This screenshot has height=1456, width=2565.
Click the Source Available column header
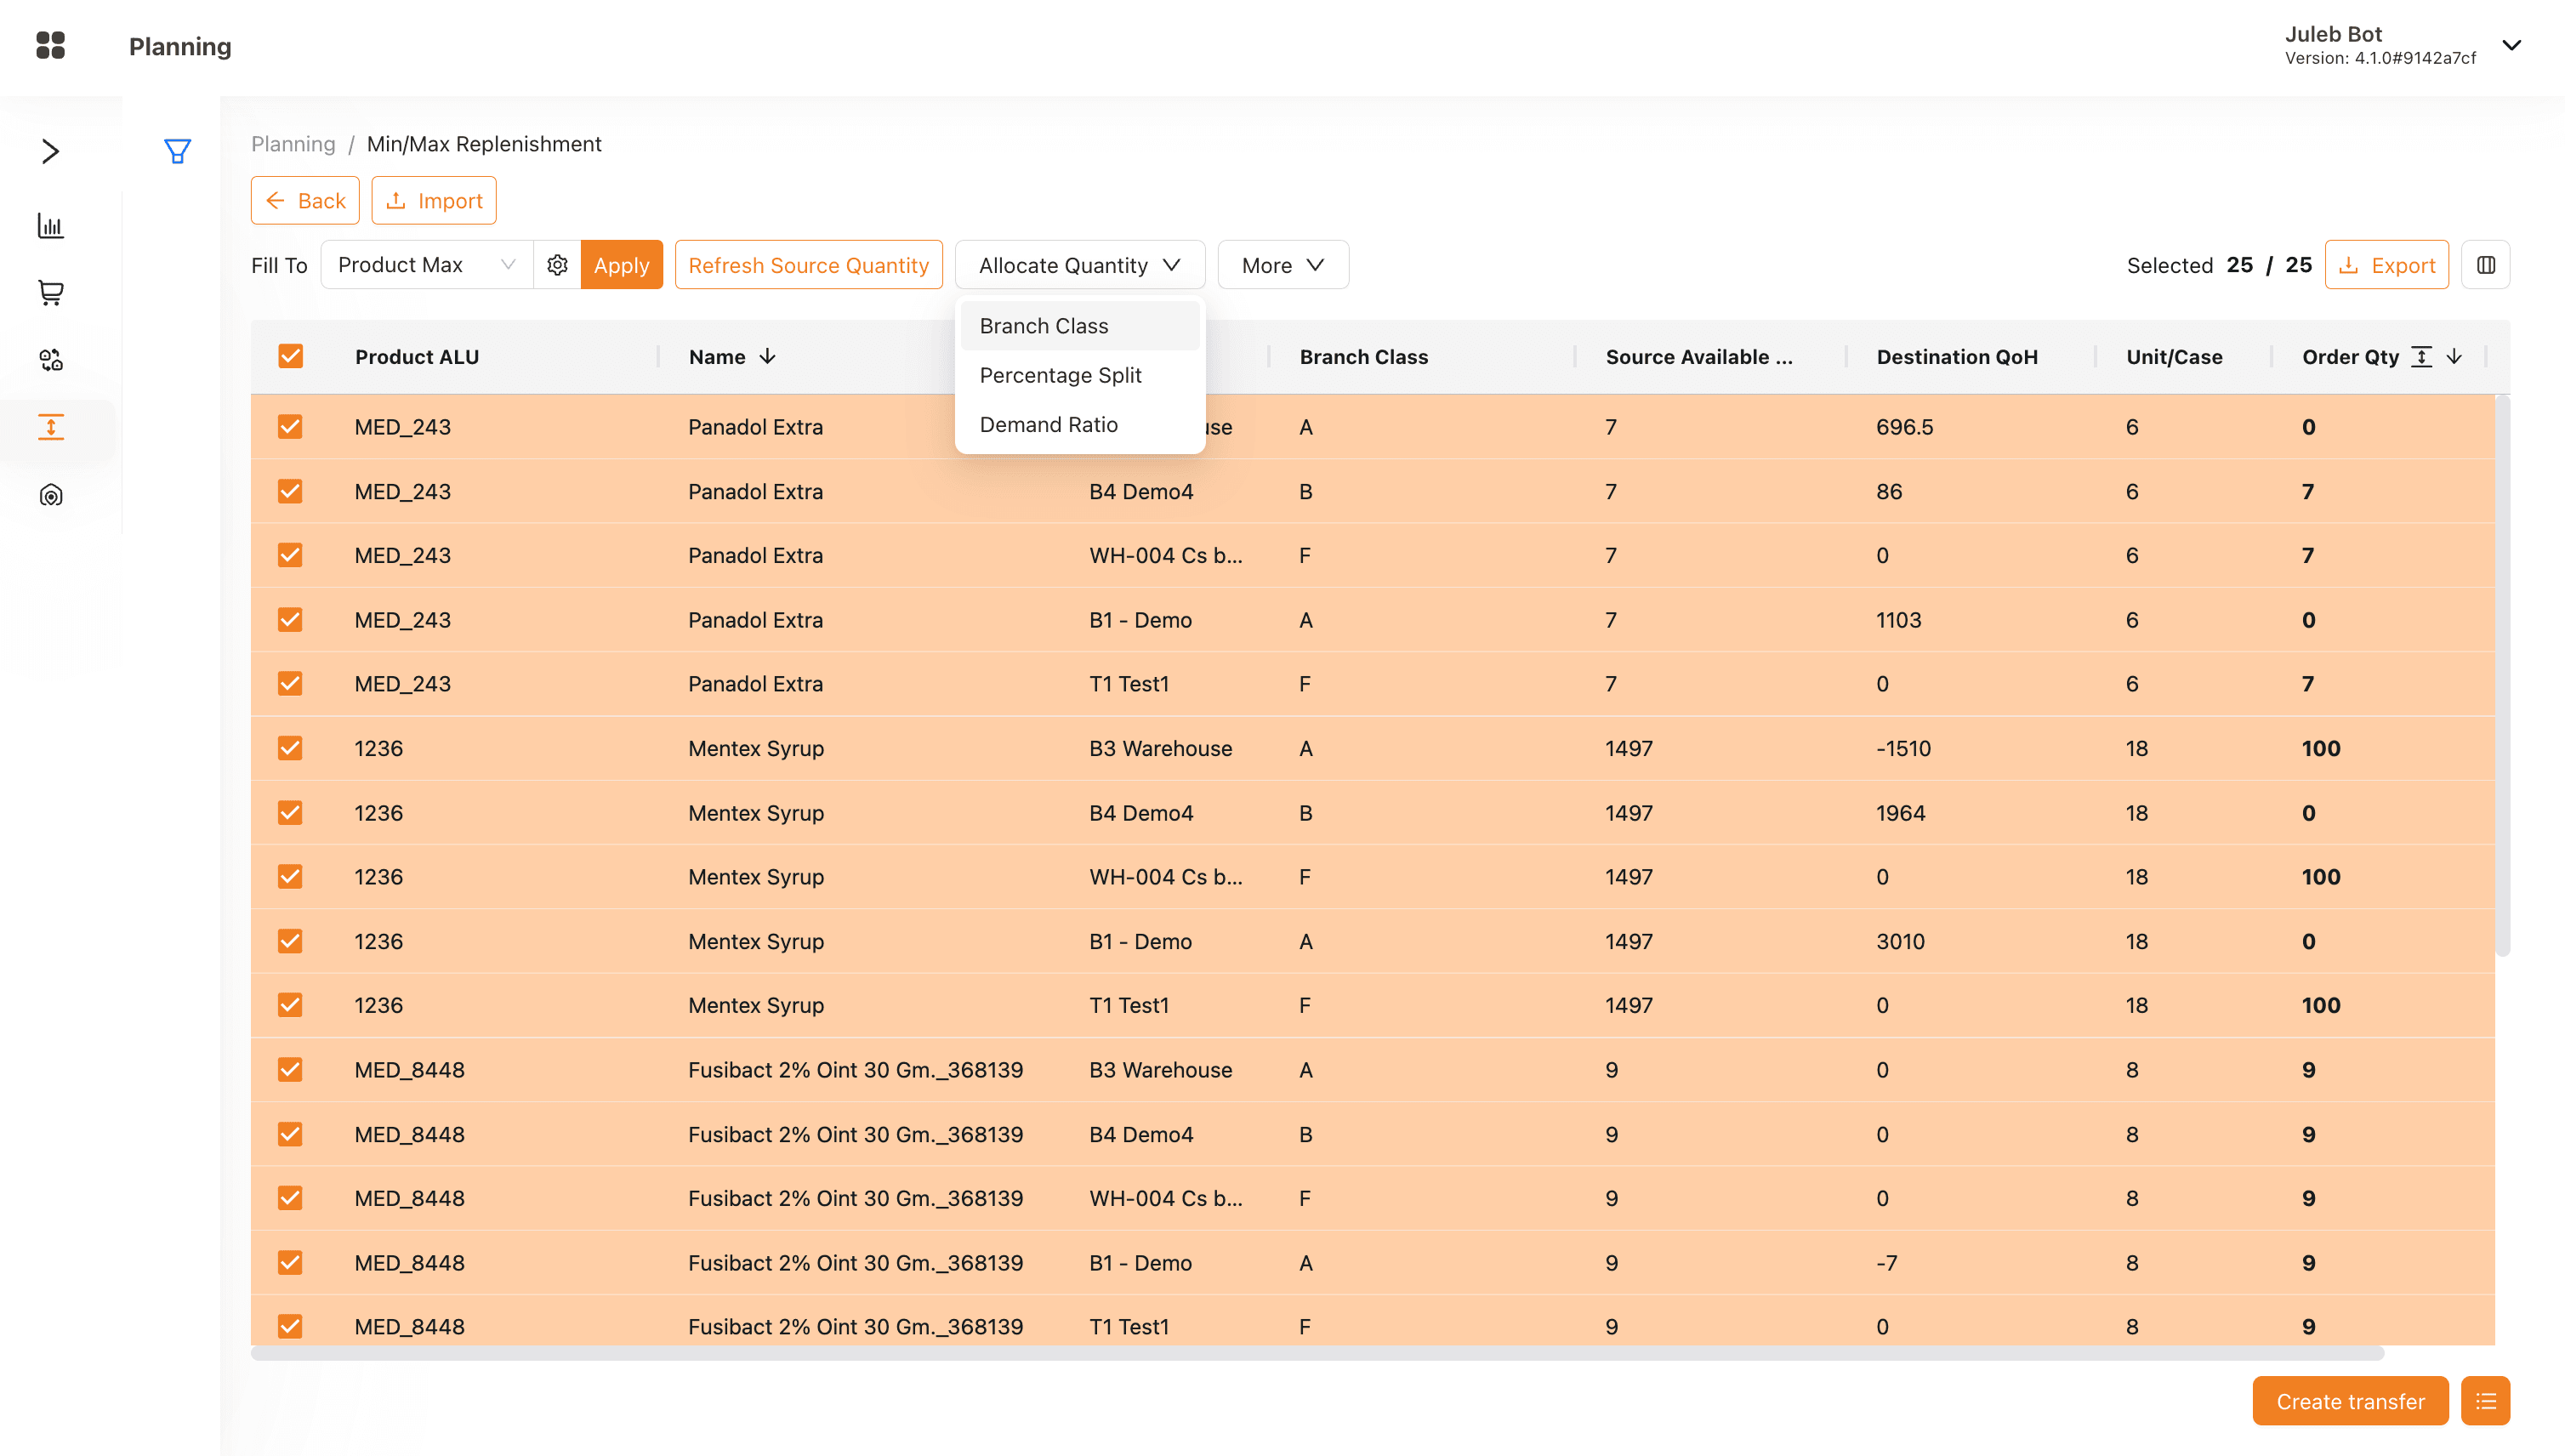pos(1698,357)
